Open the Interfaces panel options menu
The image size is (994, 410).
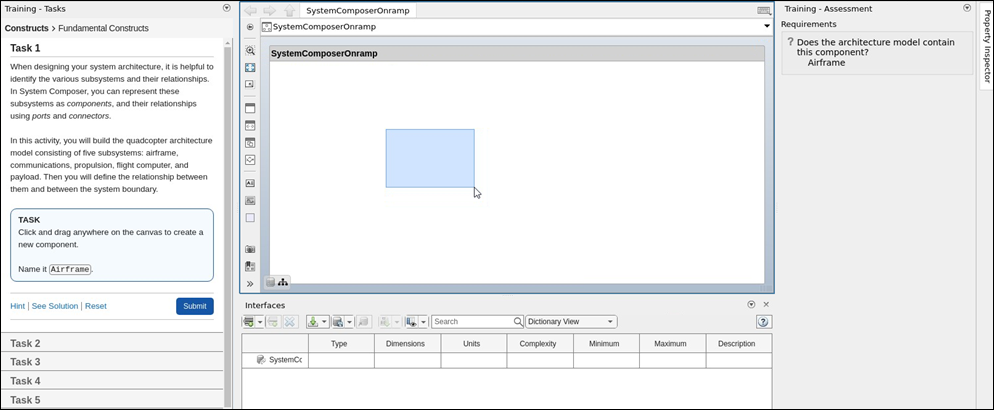(751, 305)
